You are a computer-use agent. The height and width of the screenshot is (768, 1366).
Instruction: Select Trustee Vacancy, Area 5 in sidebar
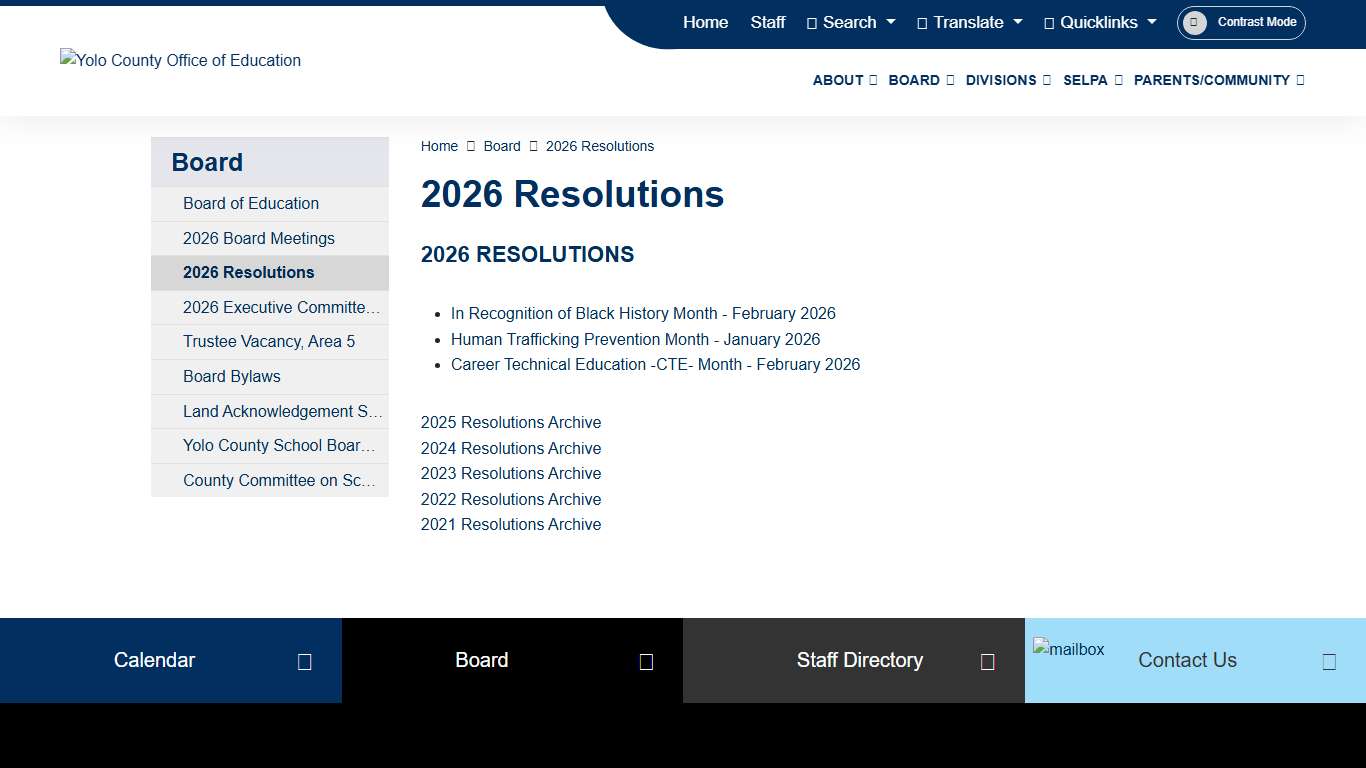tap(268, 341)
